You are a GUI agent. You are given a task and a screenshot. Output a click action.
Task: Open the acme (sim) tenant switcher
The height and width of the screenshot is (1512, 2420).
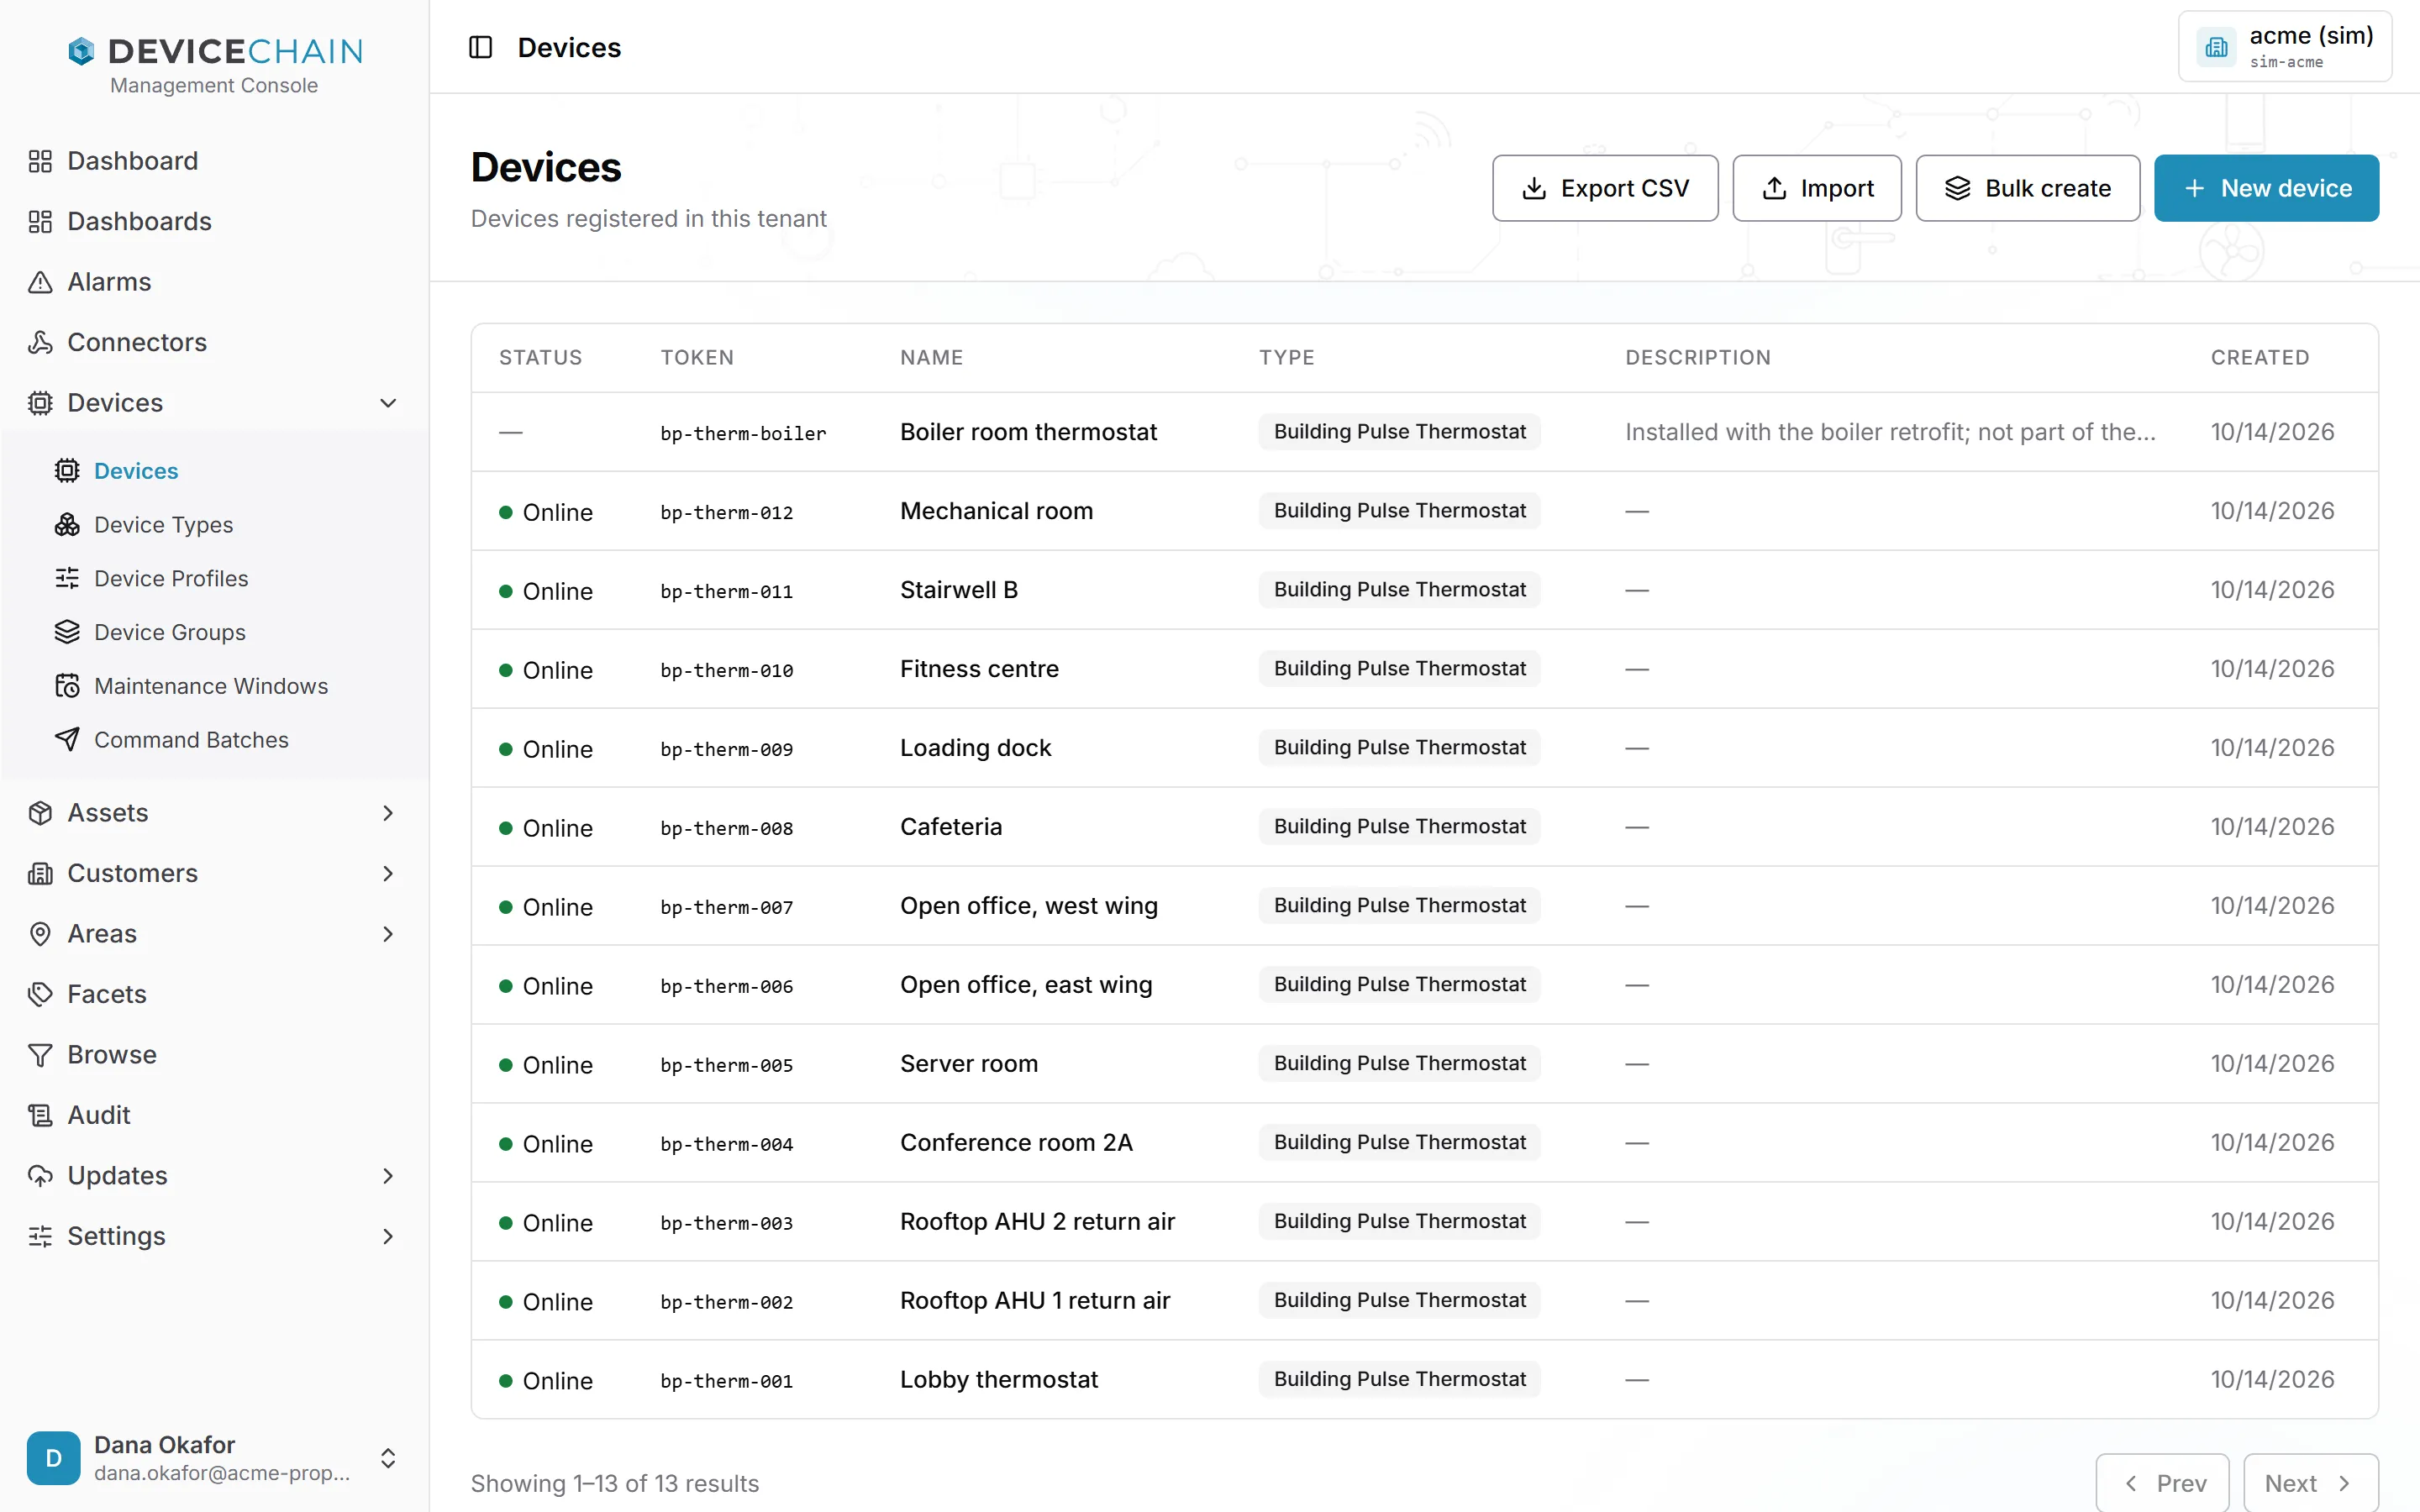point(2285,47)
